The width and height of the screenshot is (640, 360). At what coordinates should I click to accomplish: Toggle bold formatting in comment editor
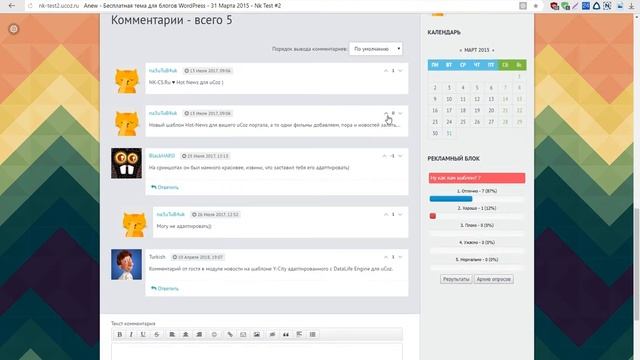coord(120,334)
